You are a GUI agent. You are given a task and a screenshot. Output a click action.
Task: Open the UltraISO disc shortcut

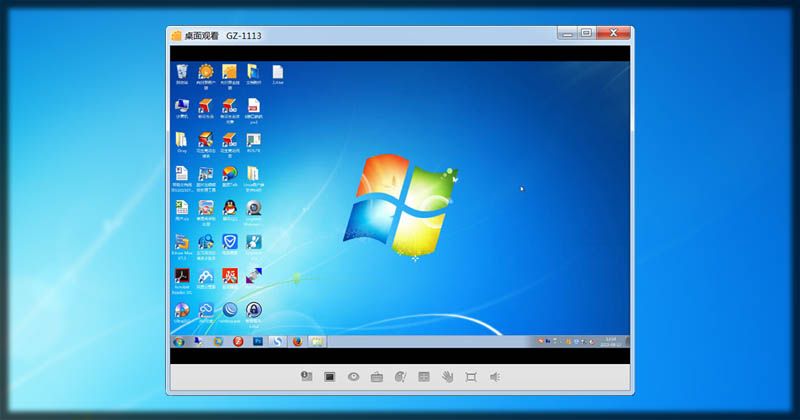182,310
